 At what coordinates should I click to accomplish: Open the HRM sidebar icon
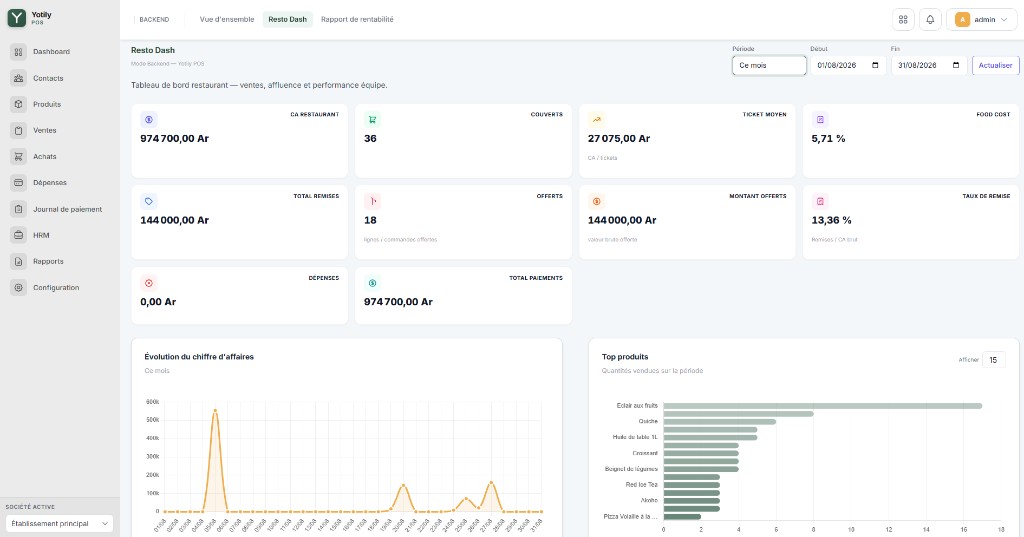[x=18, y=235]
